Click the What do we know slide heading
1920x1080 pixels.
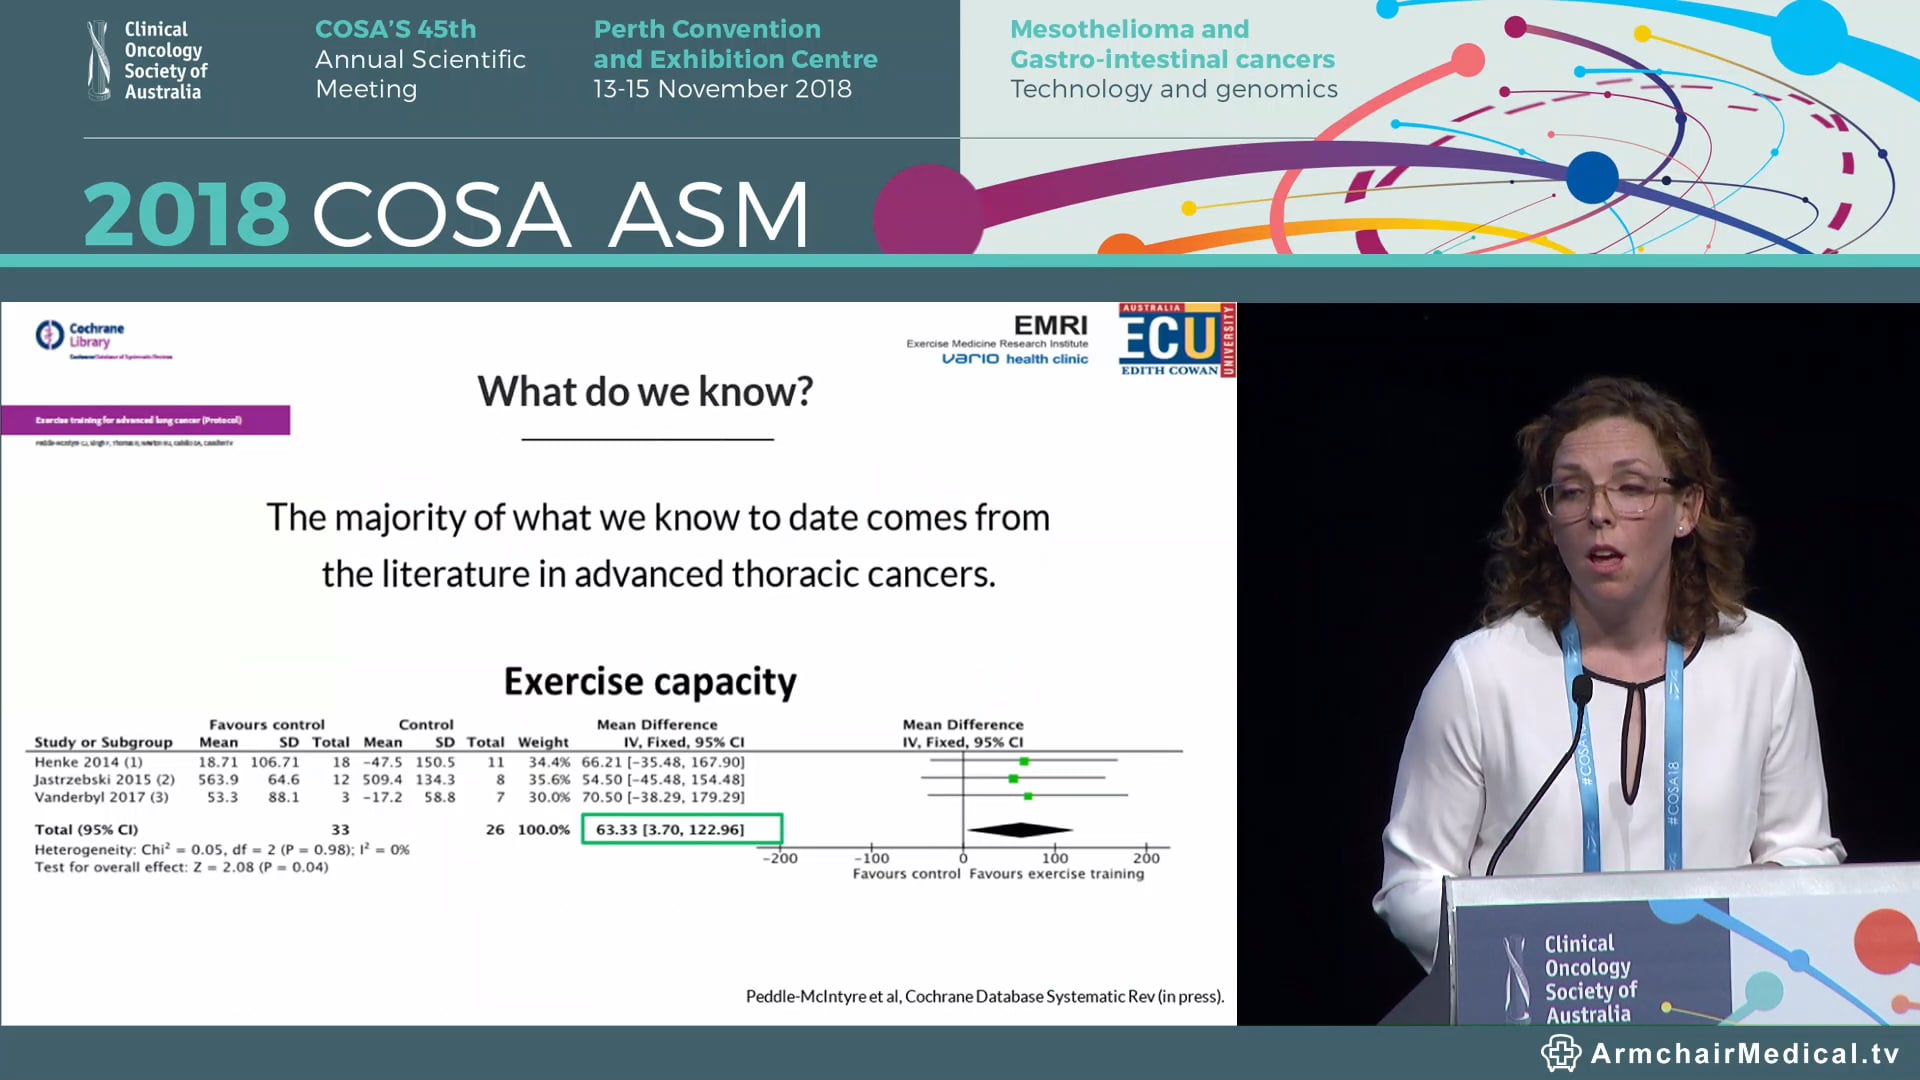(x=648, y=391)
